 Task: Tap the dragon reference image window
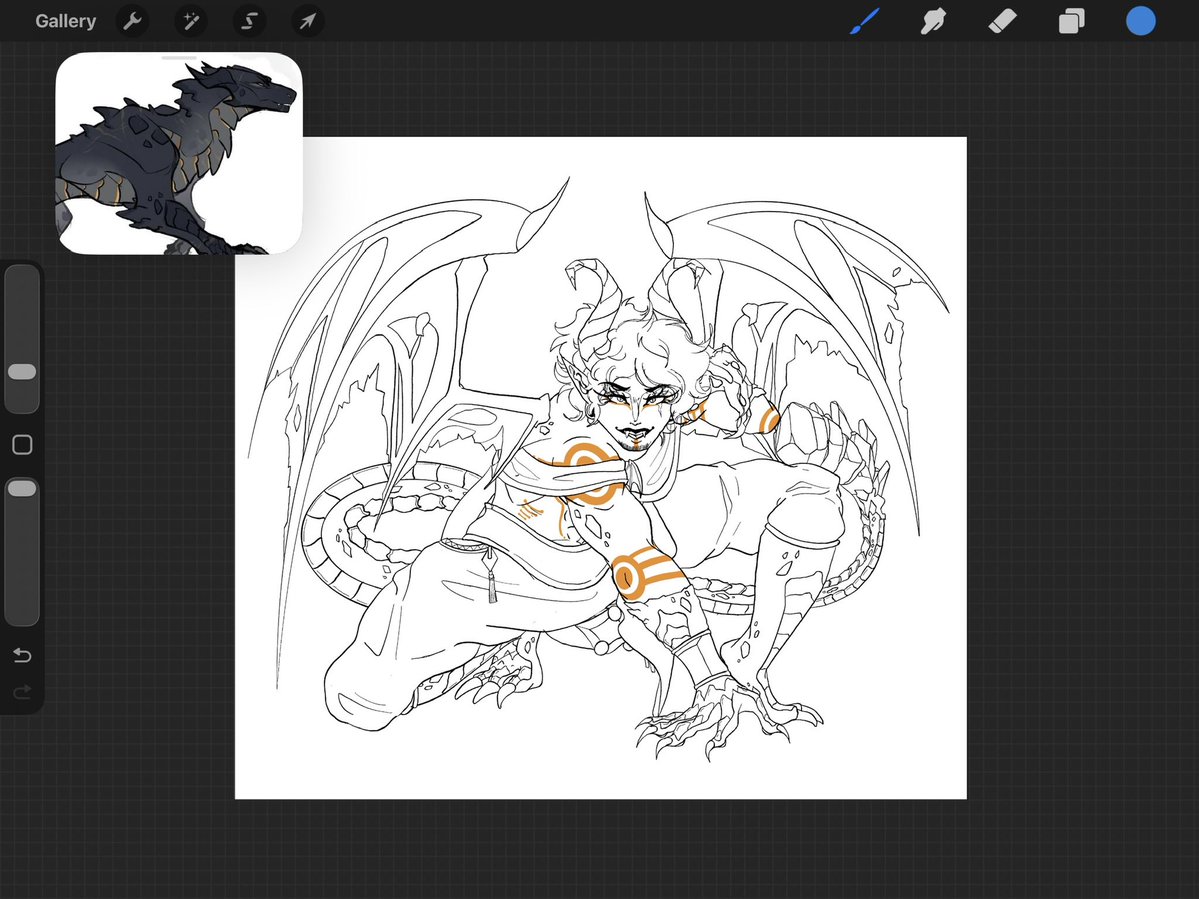[179, 154]
